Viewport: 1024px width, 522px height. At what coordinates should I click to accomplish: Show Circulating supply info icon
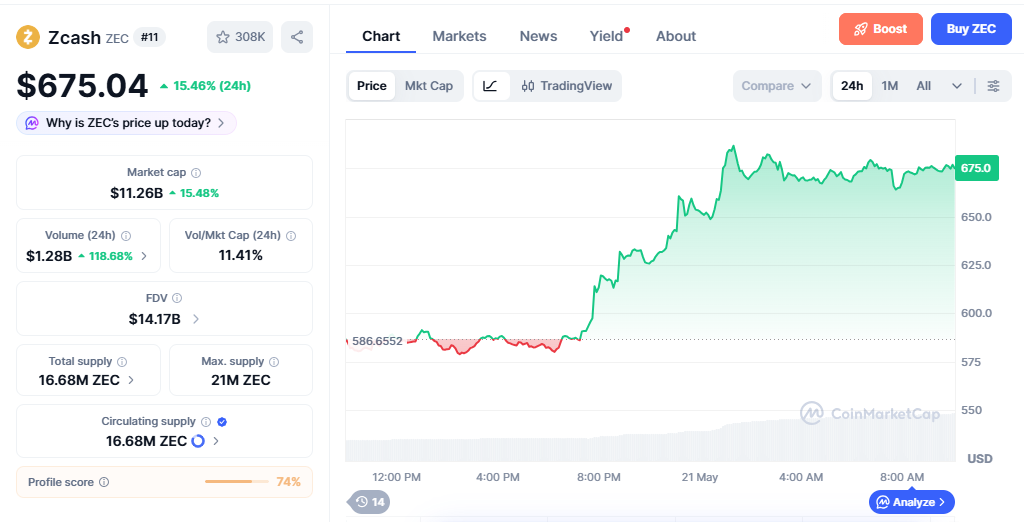[x=206, y=422]
